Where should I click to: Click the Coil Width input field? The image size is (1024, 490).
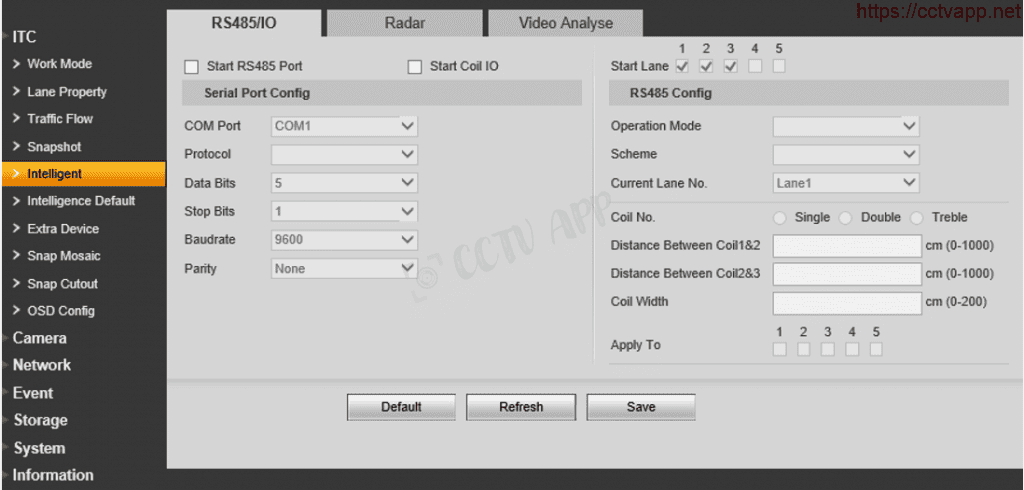847,302
